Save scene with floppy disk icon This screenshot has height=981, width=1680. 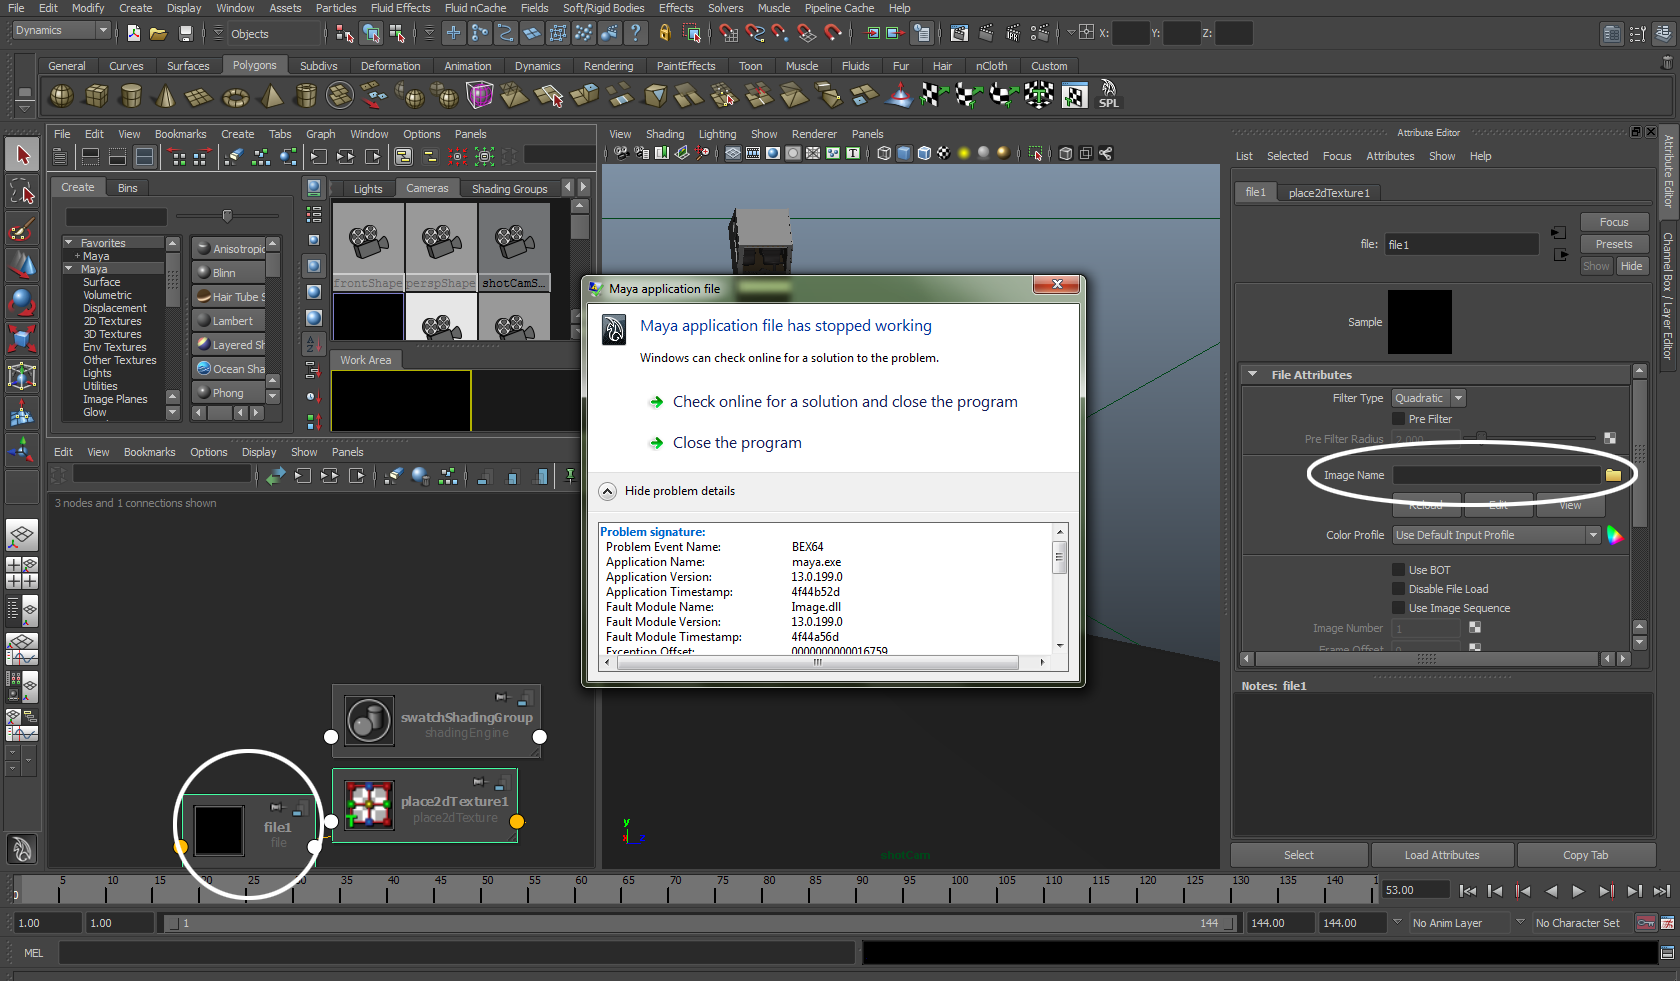coord(185,33)
